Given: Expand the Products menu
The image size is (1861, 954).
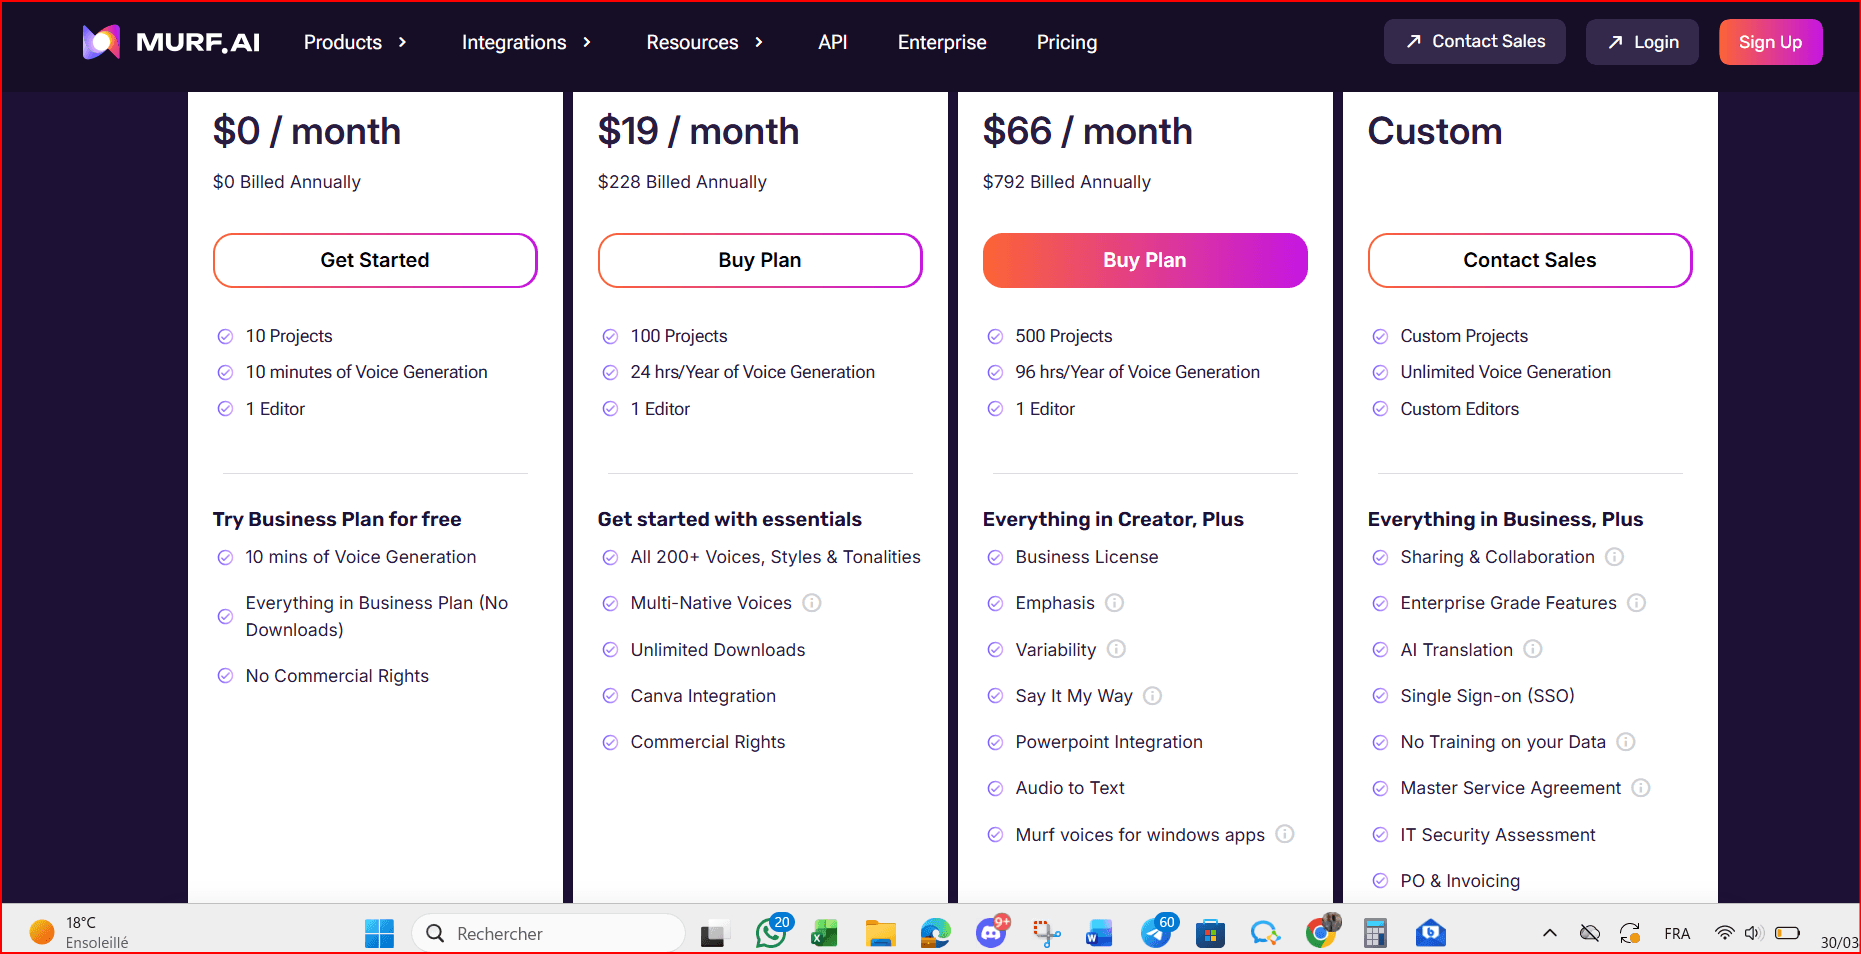Looking at the screenshot, I should (355, 42).
